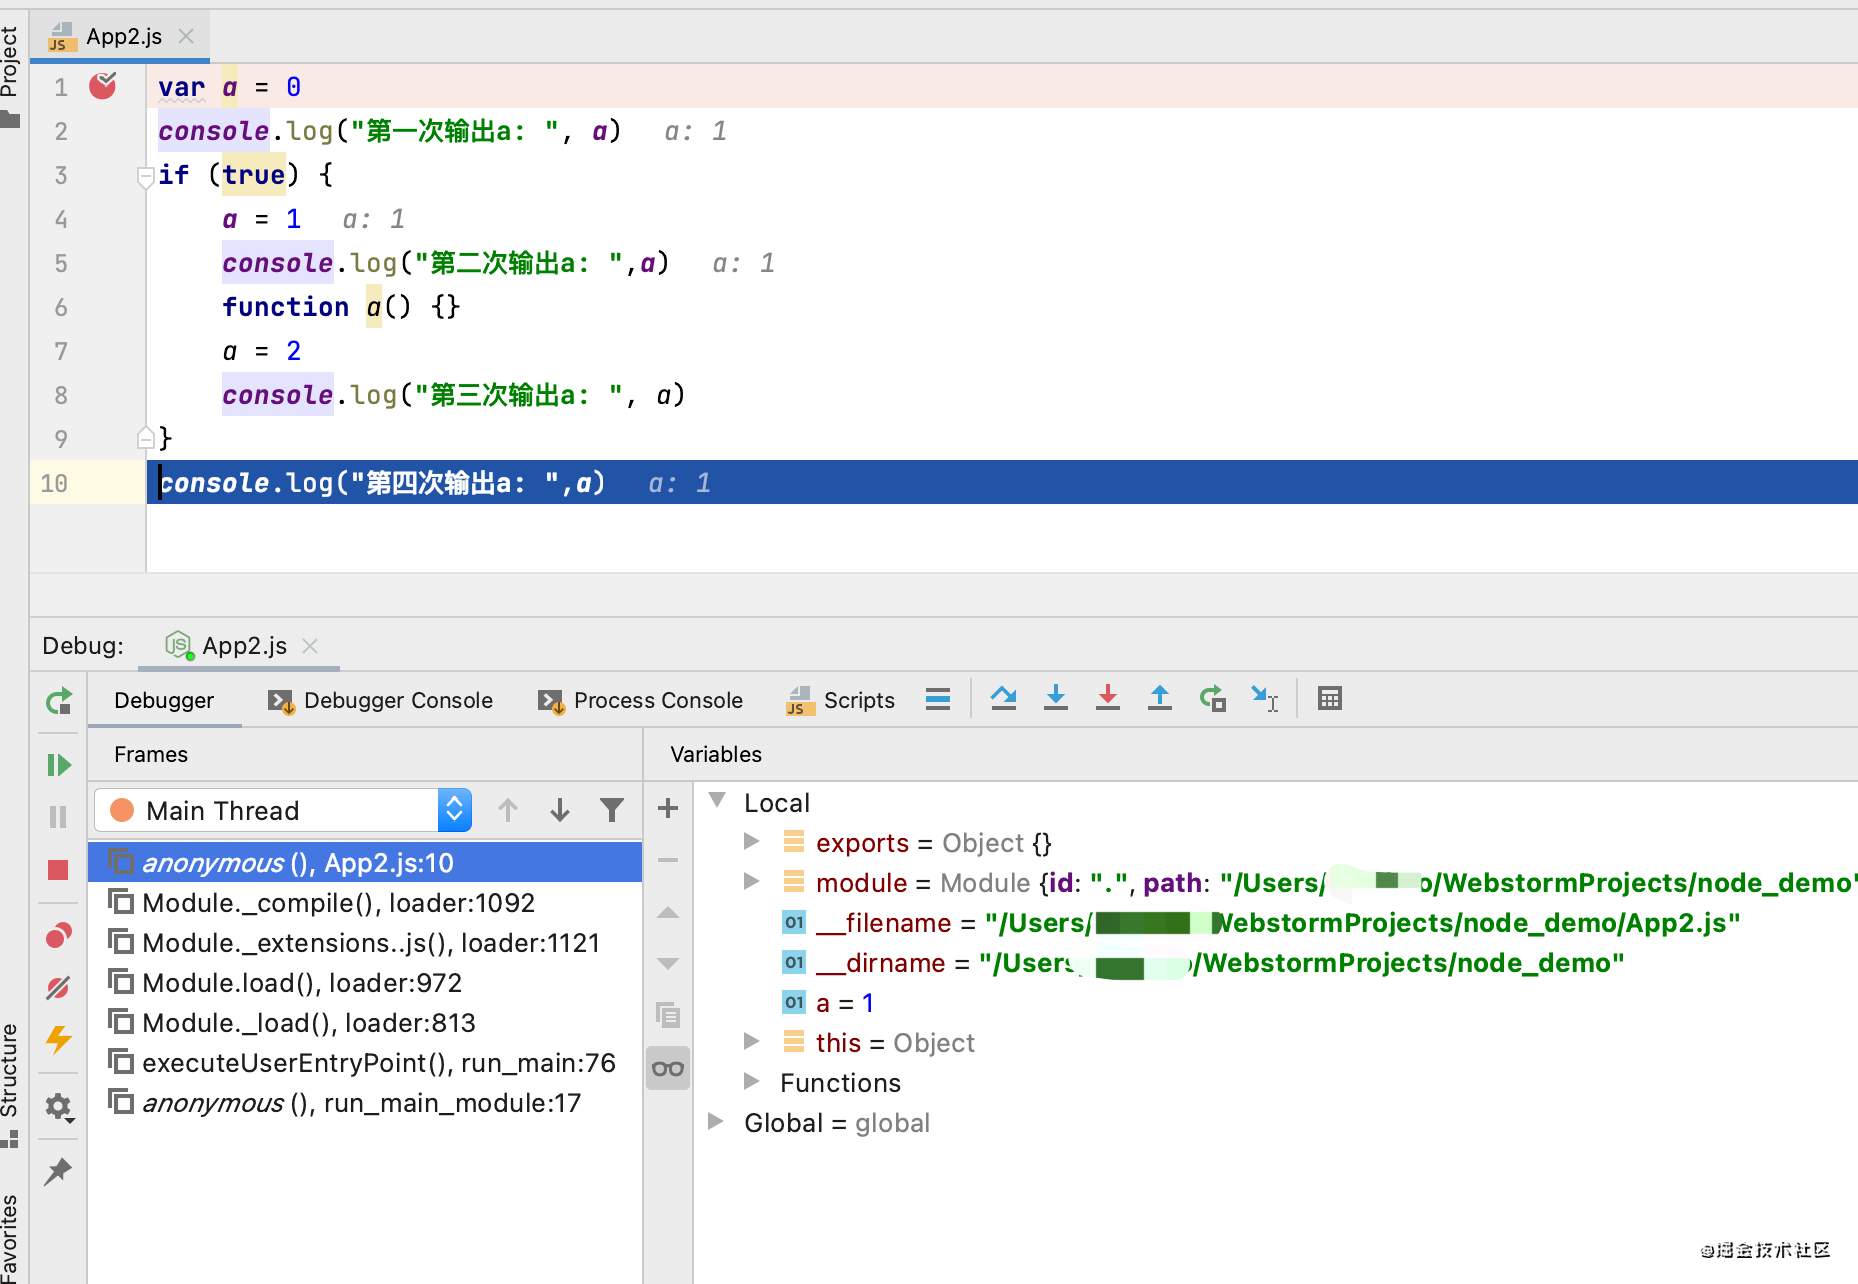Select frame Module._compile loader:1092
Viewport: 1858px width, 1284px height.
click(x=365, y=902)
